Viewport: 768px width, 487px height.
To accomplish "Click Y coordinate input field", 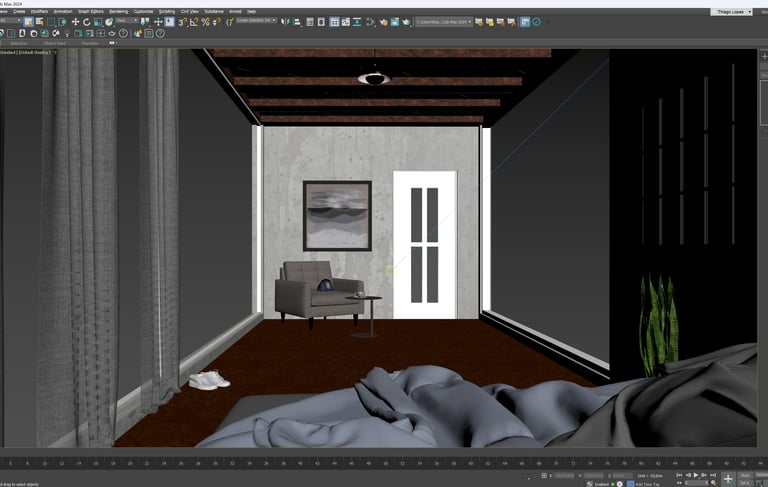I will (594, 475).
